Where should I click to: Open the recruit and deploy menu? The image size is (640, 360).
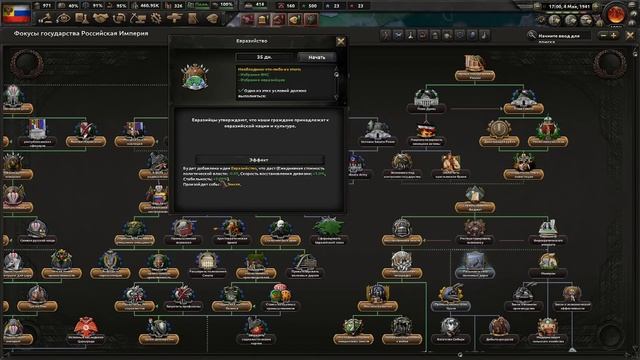[174, 18]
